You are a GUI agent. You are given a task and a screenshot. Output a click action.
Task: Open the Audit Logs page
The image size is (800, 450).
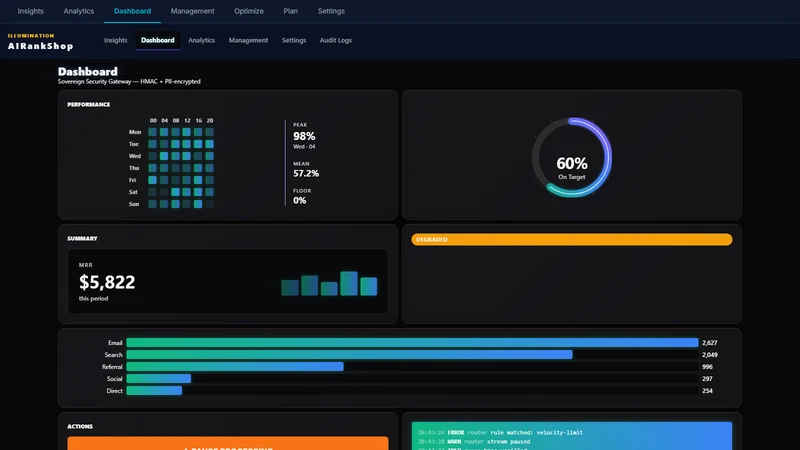[336, 40]
